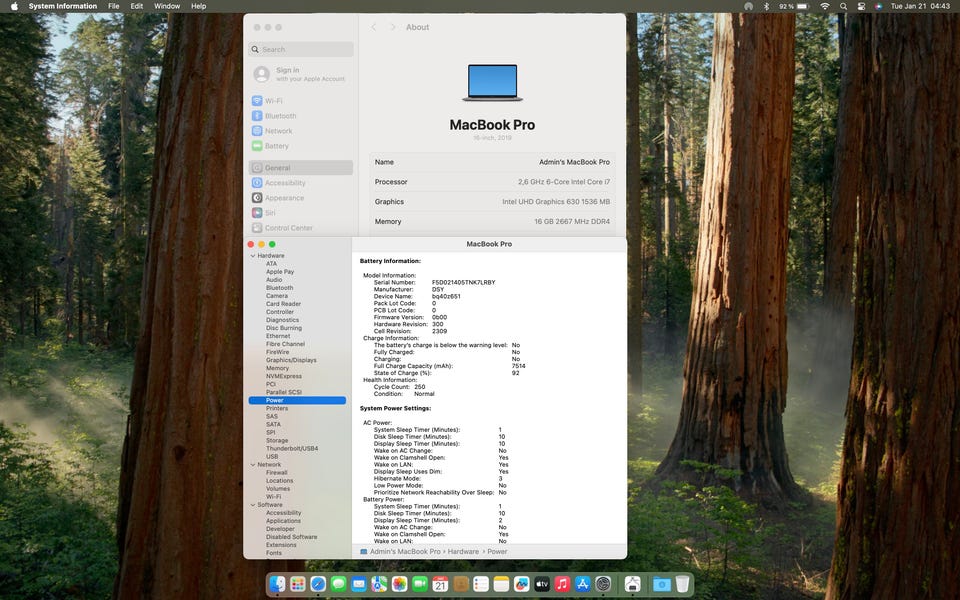The image size is (960, 600).
Task: Select NVMExpress in the Hardware list
Action: pyautogui.click(x=283, y=376)
